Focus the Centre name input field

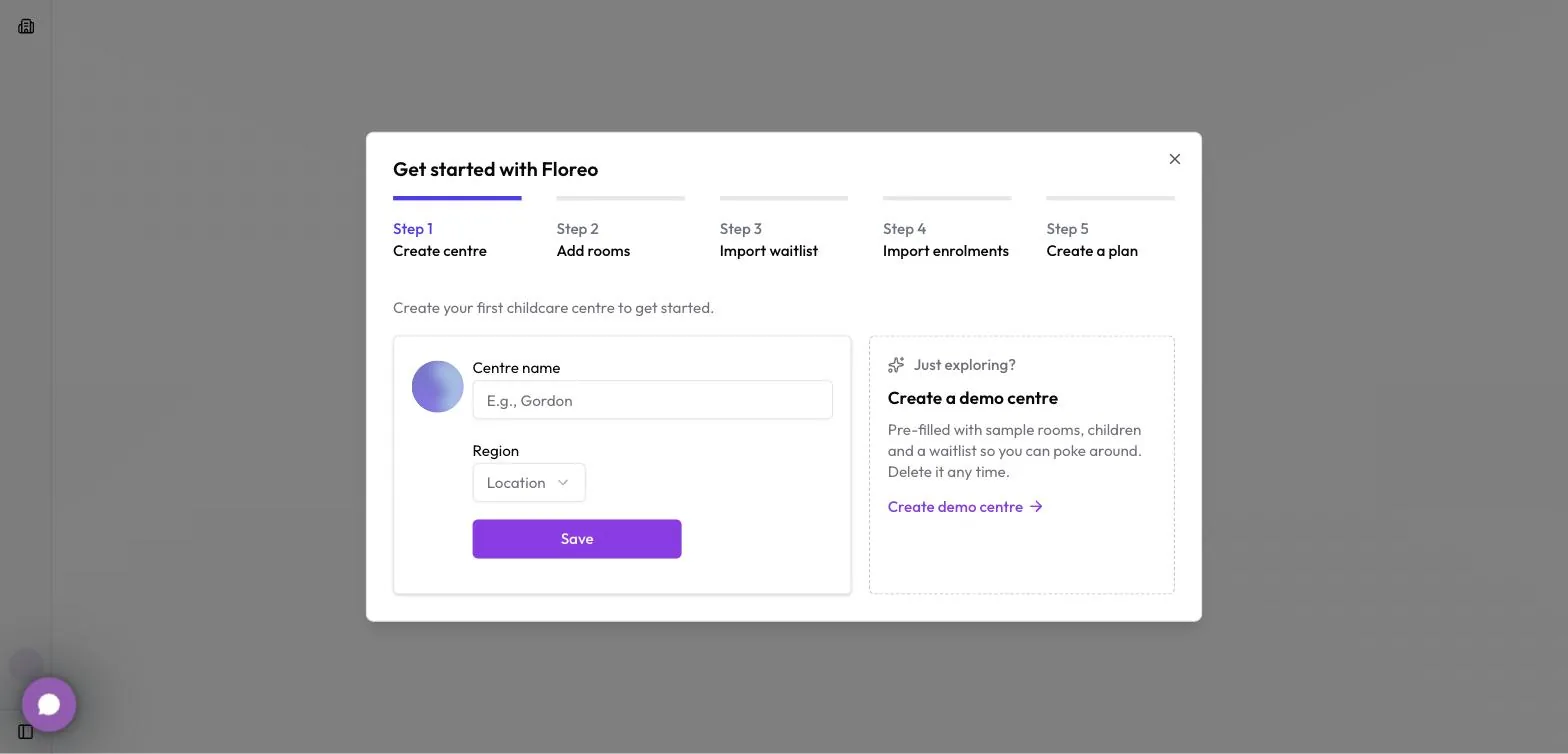(x=652, y=400)
